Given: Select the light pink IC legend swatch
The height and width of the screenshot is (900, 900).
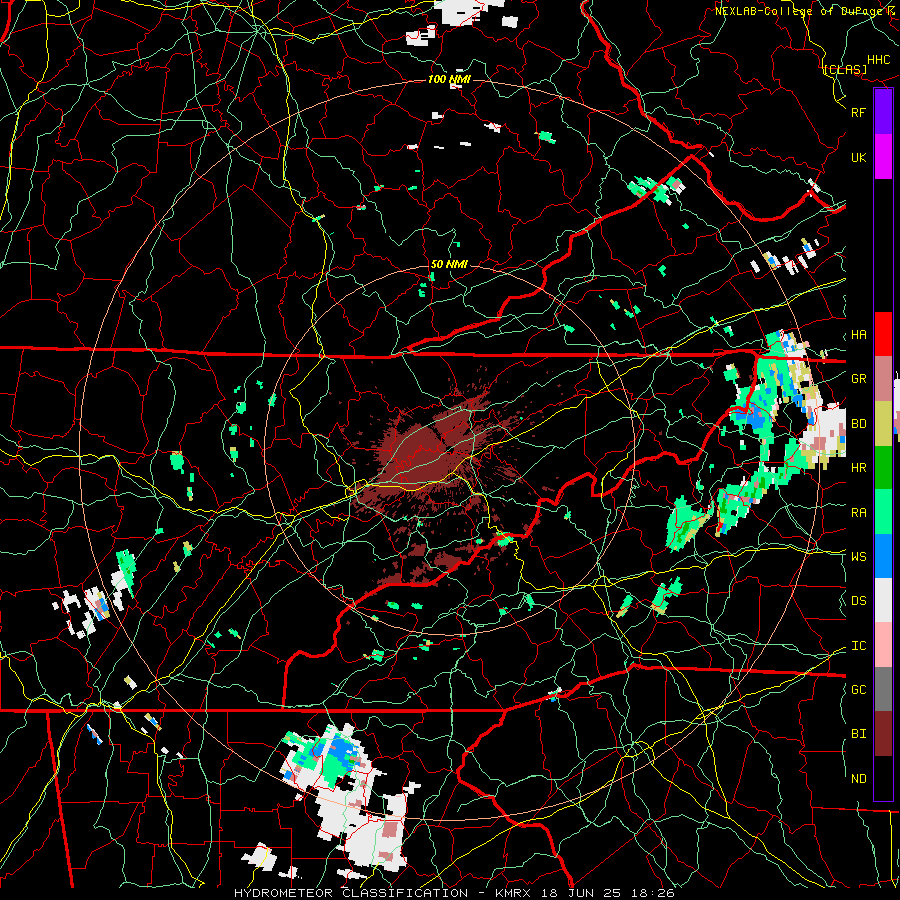Looking at the screenshot, I should click(883, 645).
